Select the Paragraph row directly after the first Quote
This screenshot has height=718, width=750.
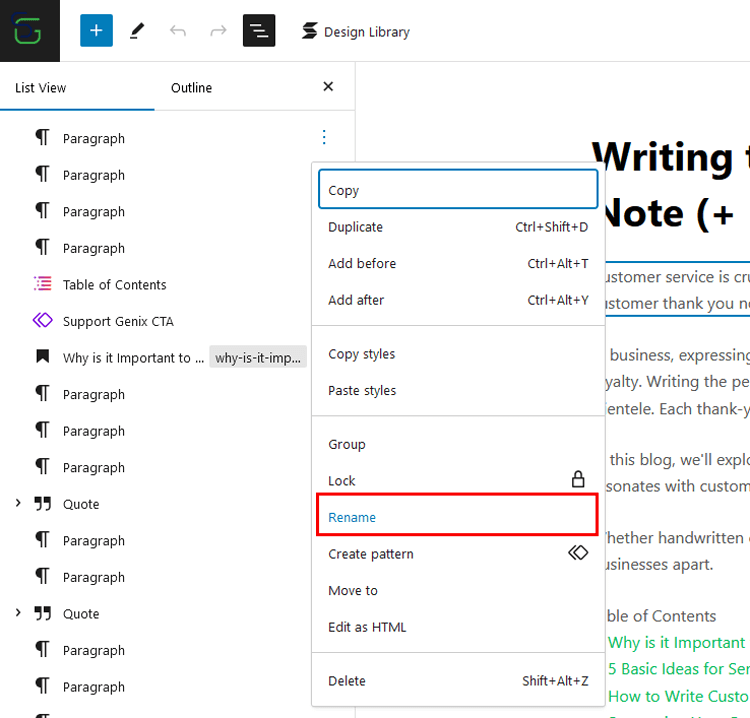[94, 541]
